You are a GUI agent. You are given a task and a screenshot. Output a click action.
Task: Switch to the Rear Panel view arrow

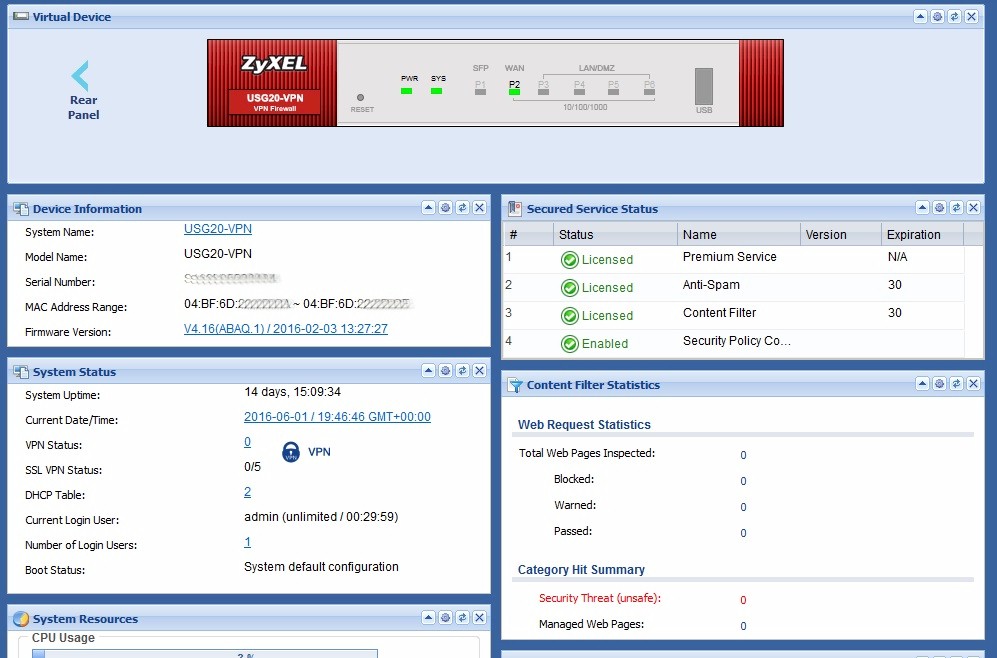point(80,76)
